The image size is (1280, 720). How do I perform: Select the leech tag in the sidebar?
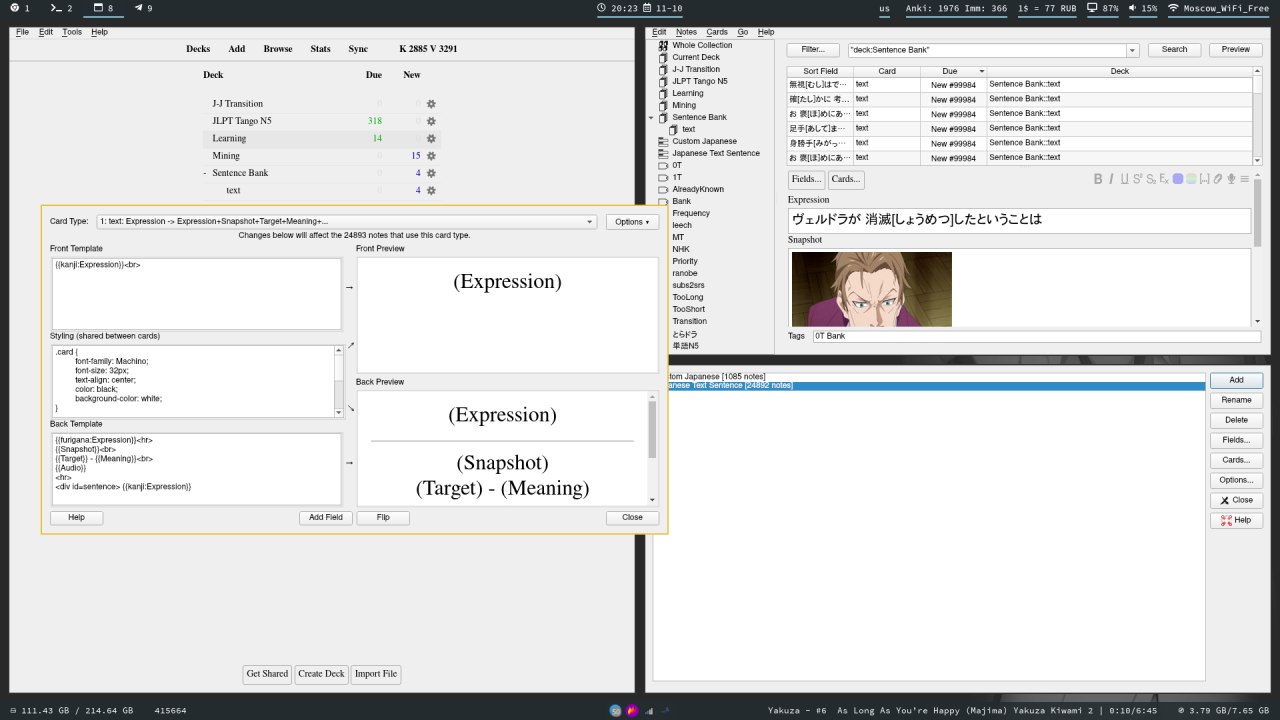[682, 225]
